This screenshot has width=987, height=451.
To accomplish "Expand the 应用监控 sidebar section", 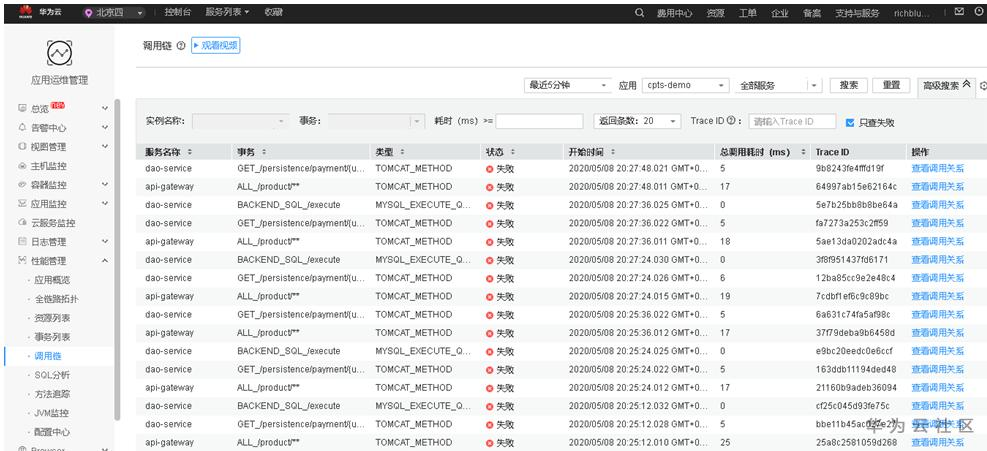I will click(x=105, y=203).
